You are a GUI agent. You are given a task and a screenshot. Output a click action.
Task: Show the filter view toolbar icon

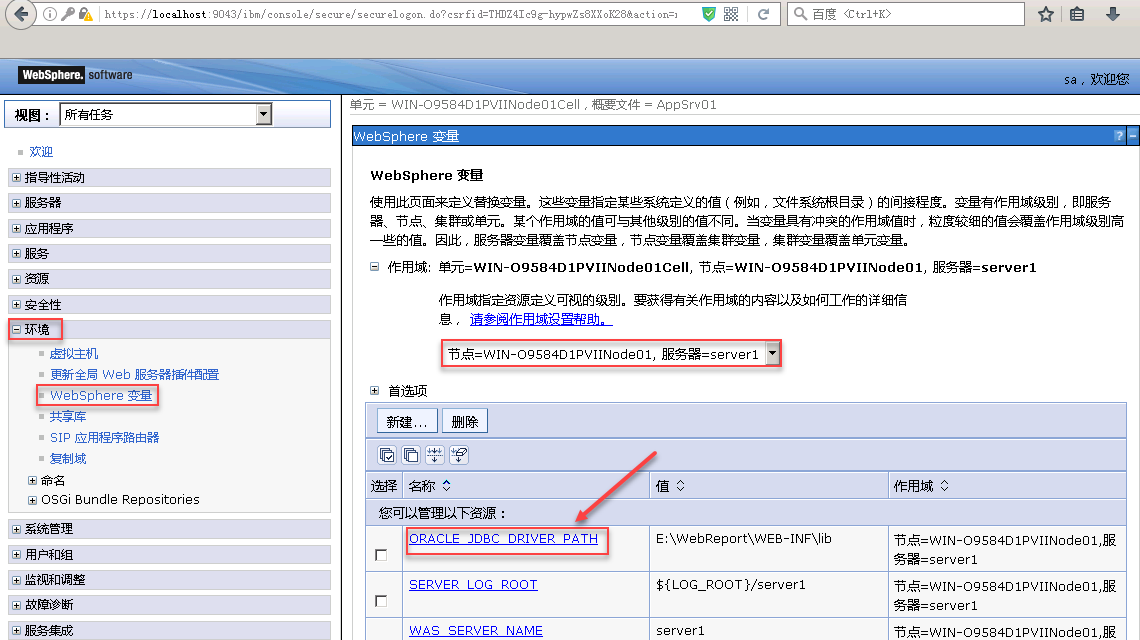(435, 455)
